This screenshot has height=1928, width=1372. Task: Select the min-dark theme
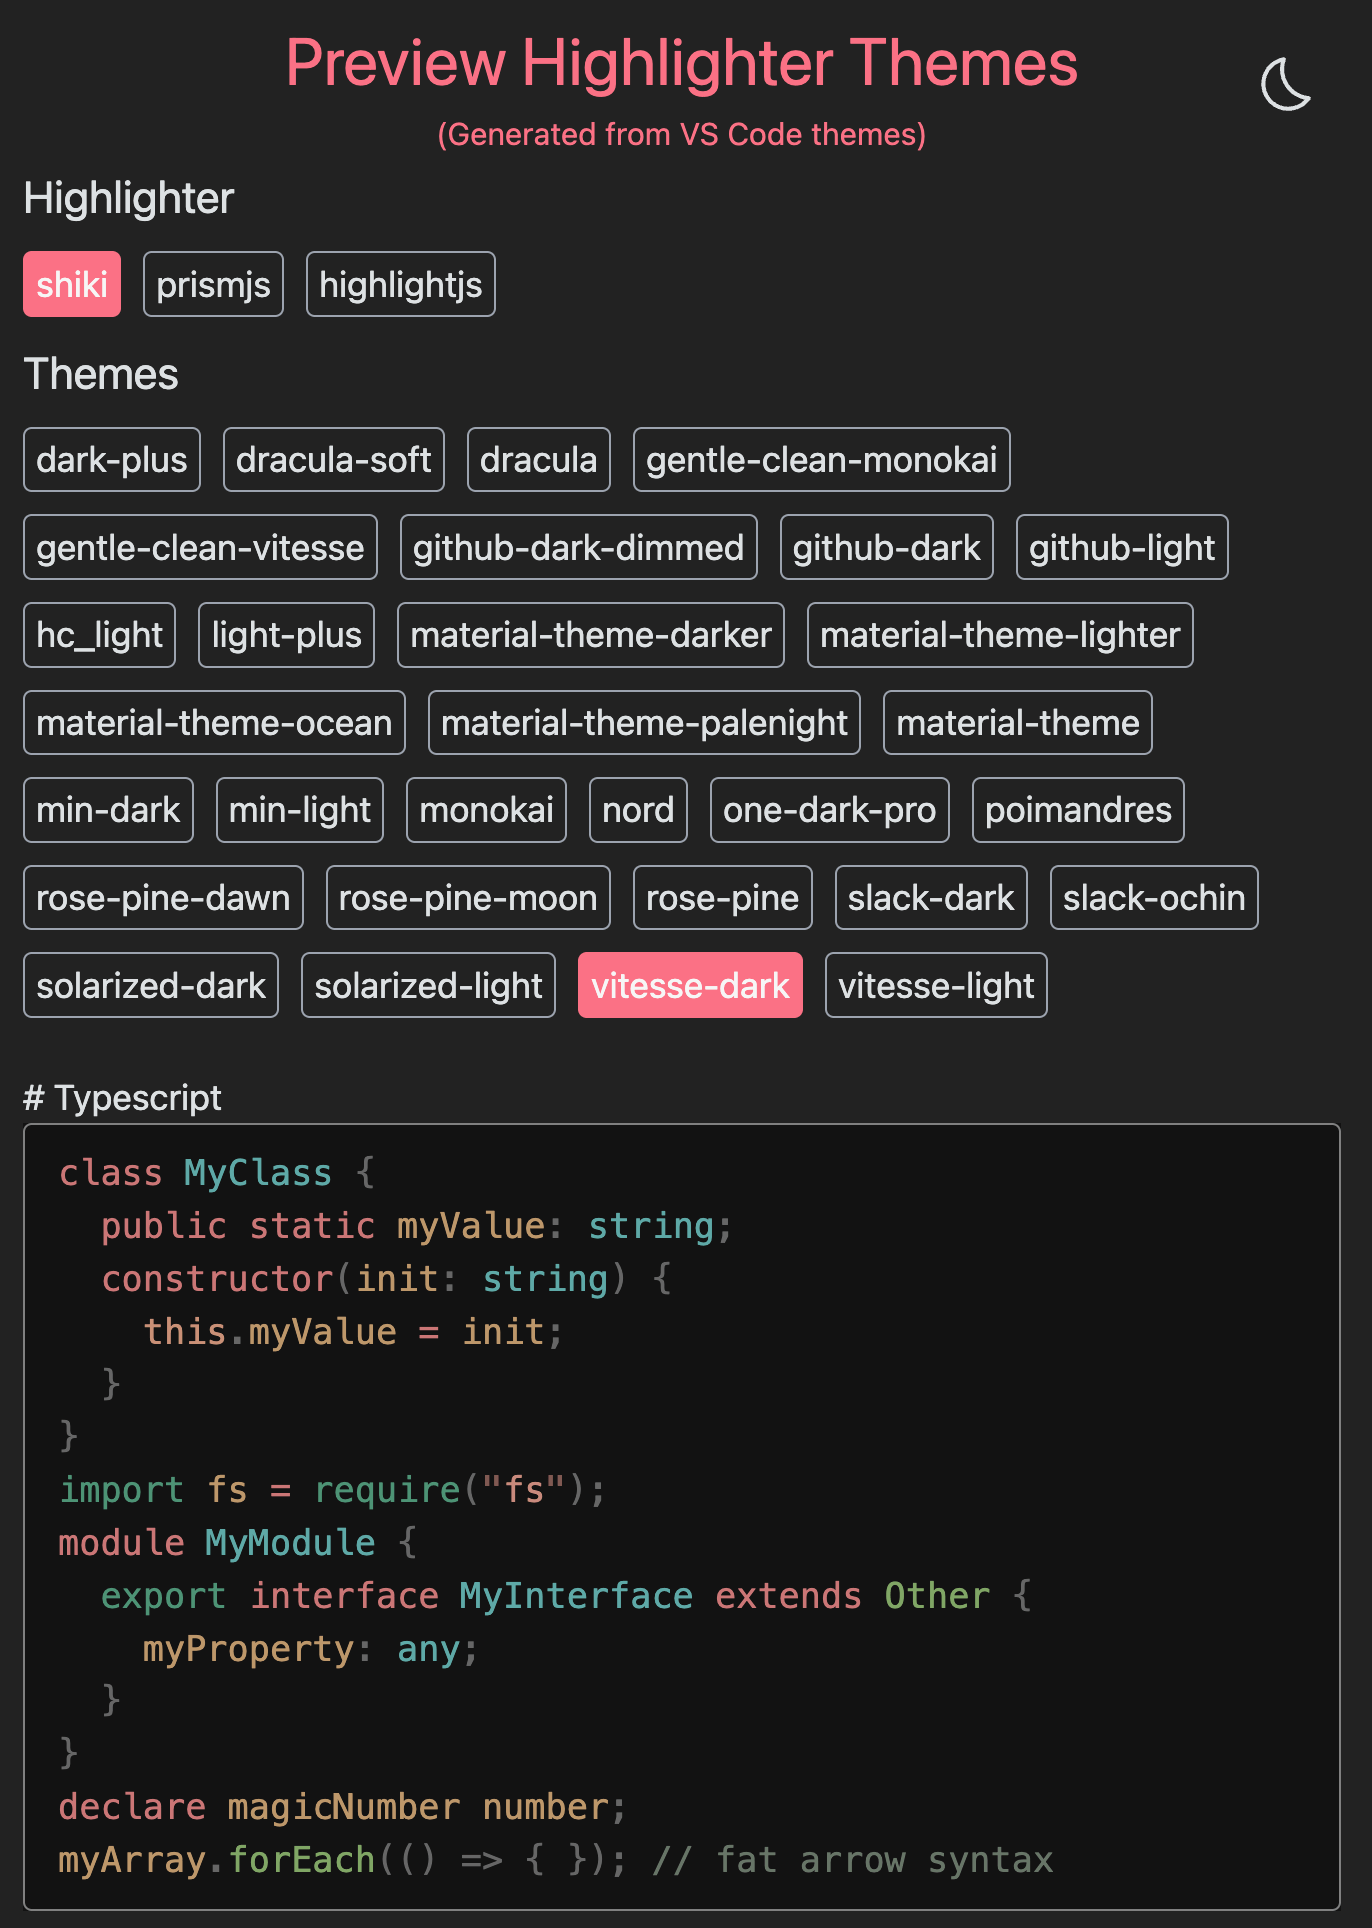click(x=108, y=810)
